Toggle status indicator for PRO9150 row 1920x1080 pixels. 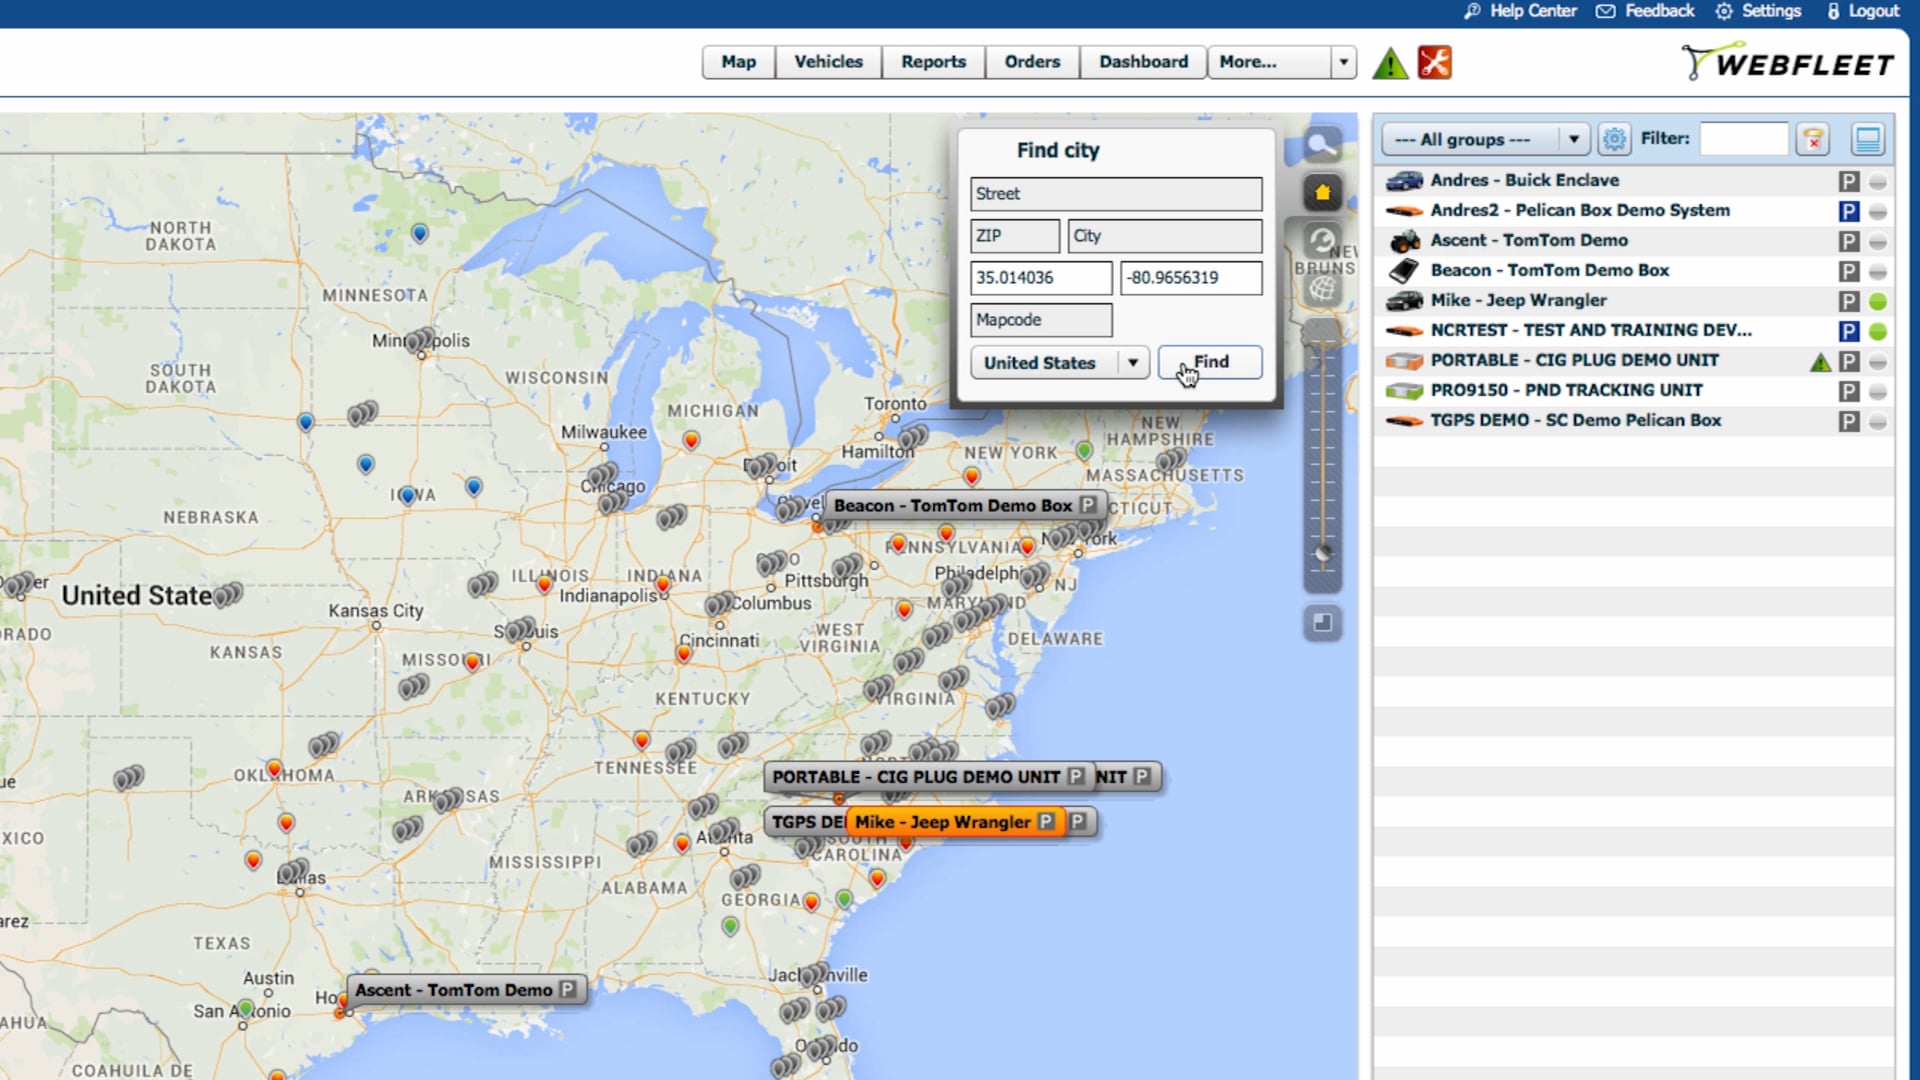click(x=1878, y=392)
